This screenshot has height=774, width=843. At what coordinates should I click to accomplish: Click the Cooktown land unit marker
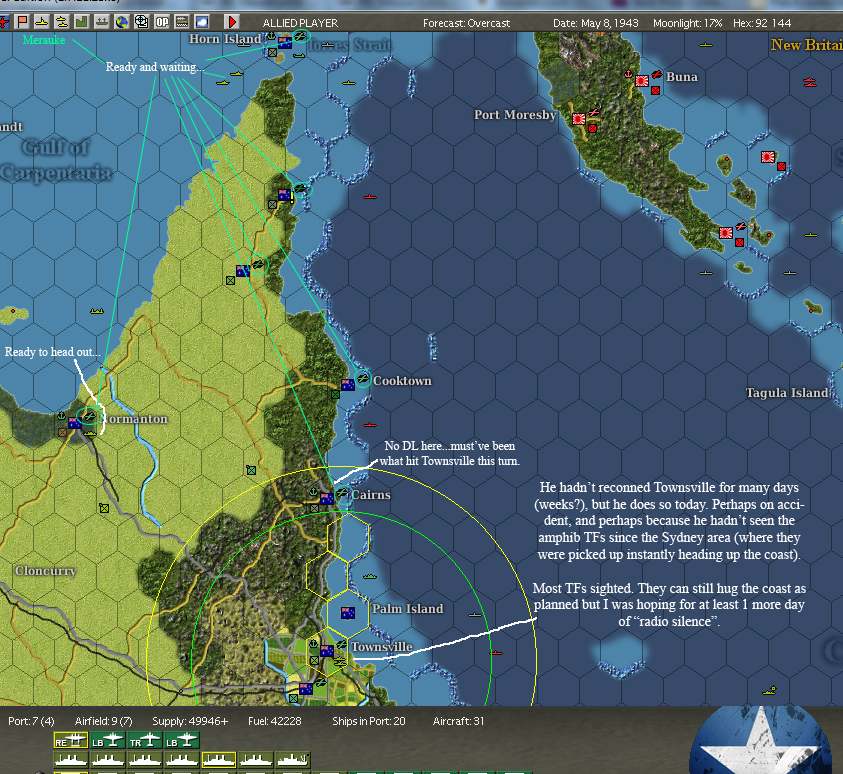point(335,395)
